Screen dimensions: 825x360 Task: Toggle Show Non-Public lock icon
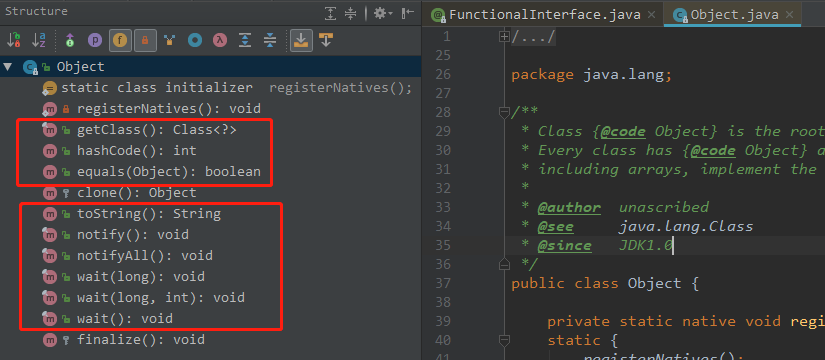tap(145, 40)
